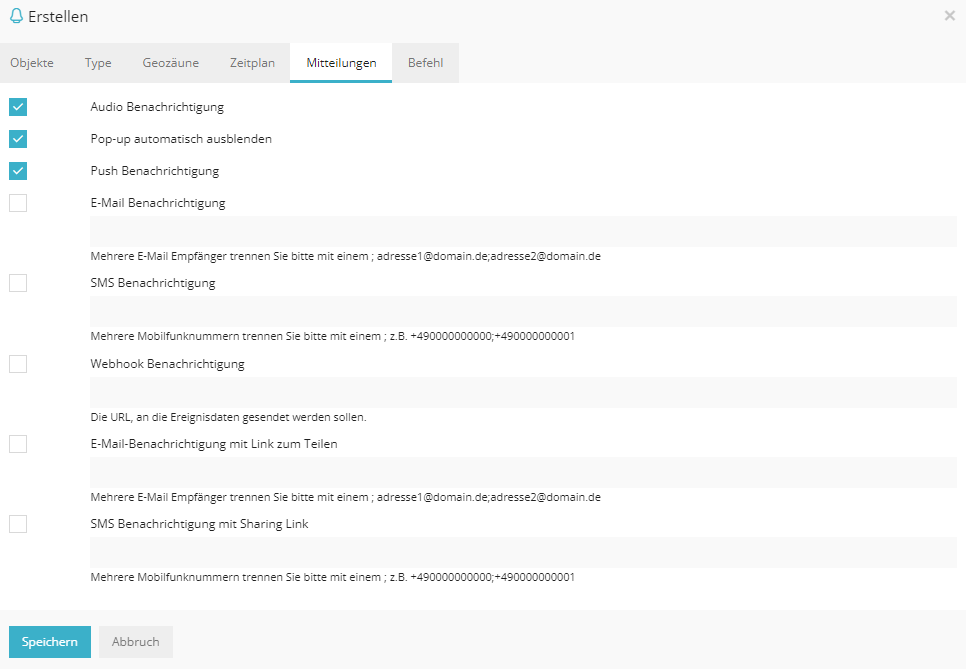Click the E-Mail Benachrichtigung recipients field

tap(522, 231)
